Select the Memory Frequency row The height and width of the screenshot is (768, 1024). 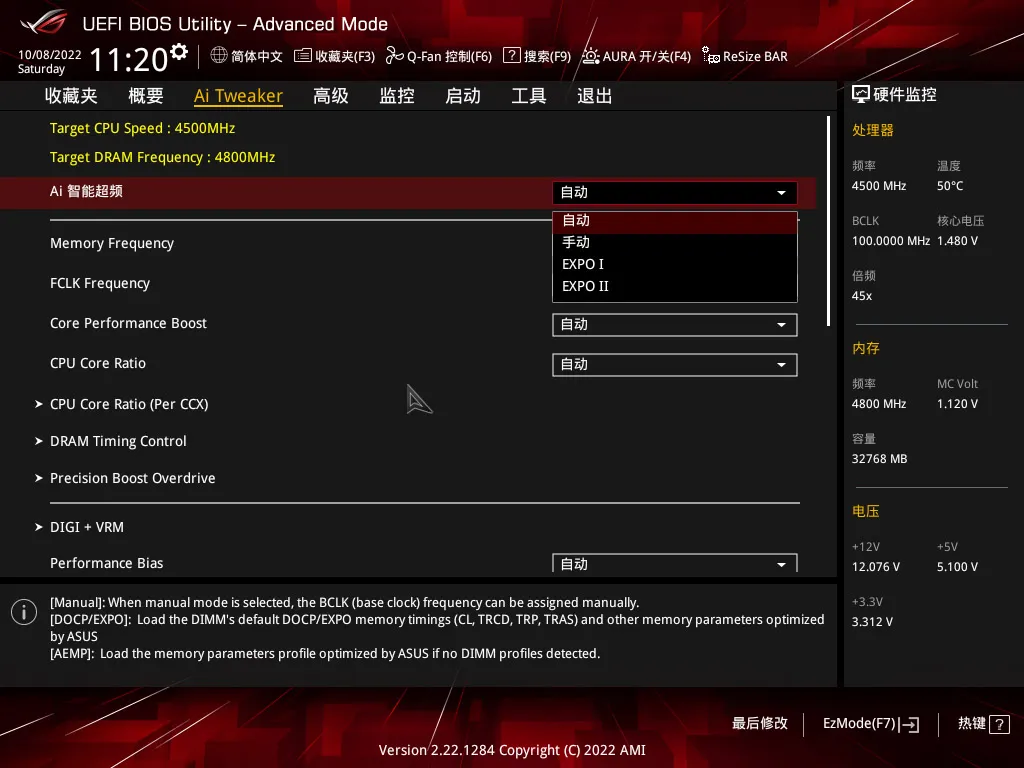click(x=112, y=243)
